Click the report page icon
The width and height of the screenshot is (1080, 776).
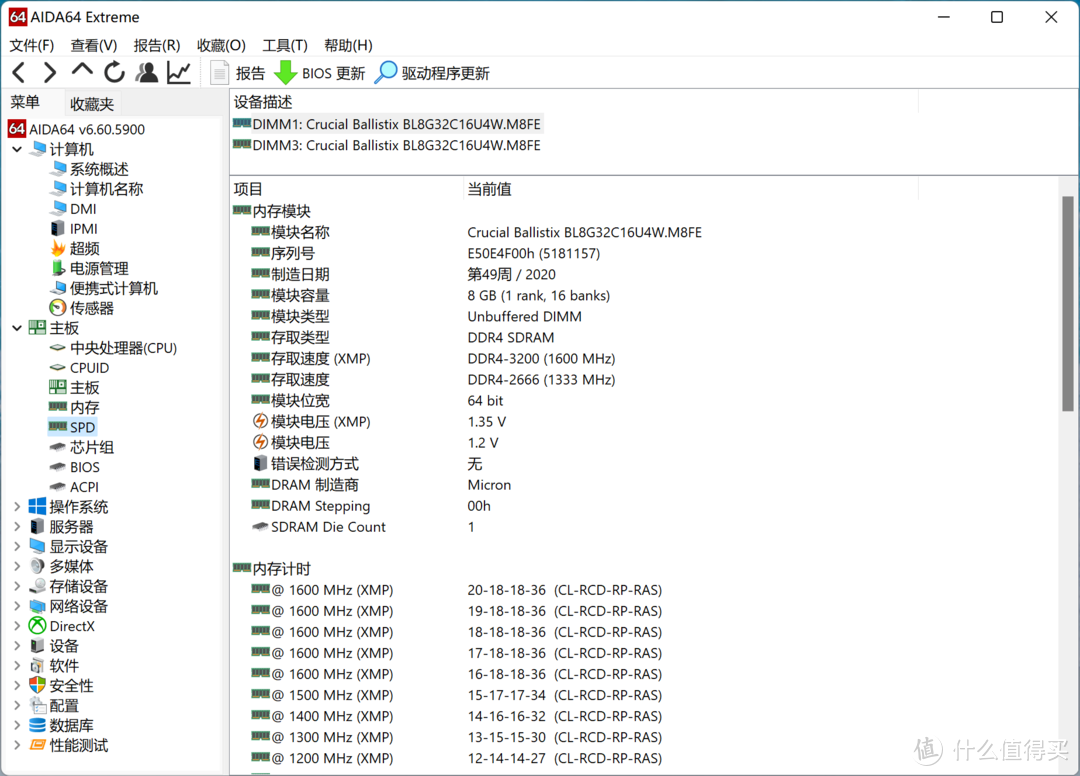point(219,72)
